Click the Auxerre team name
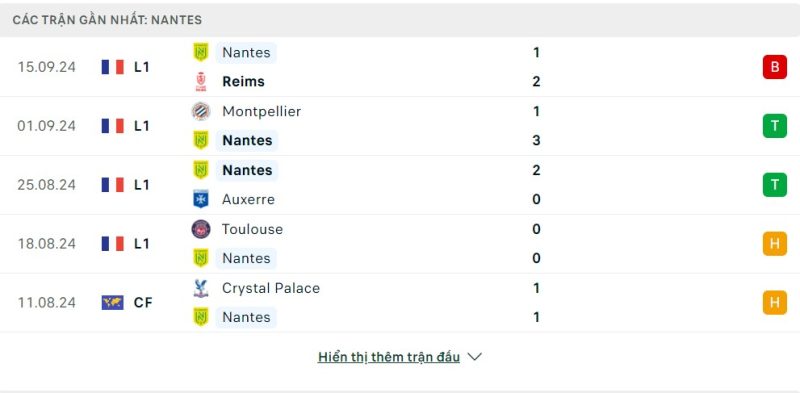Viewport: 800px width, 393px height. pos(248,199)
